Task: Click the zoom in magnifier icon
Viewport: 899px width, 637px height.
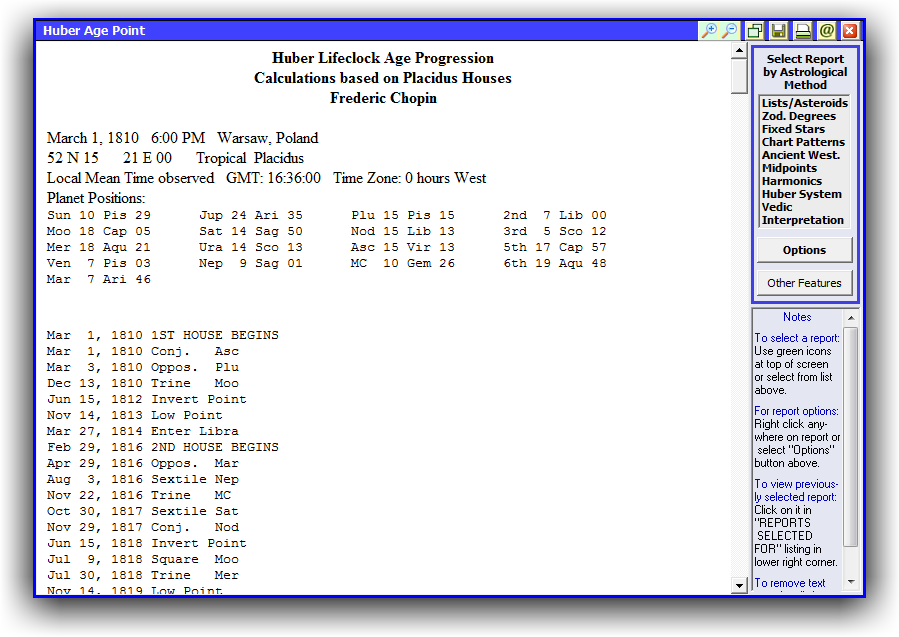Action: coord(709,31)
